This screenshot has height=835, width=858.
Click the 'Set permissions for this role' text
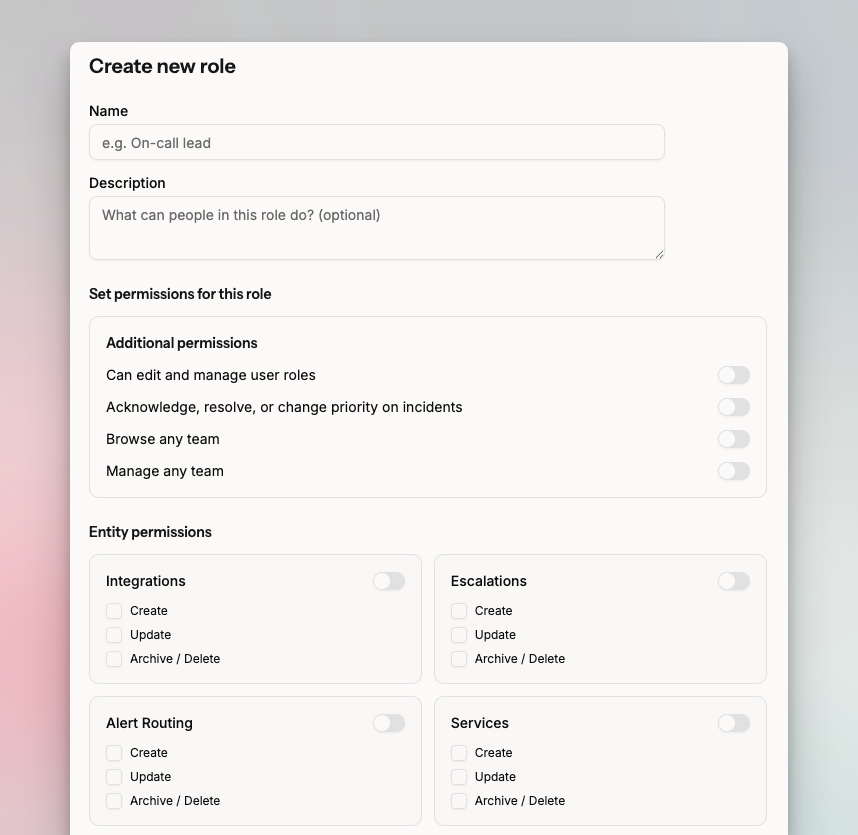180,294
